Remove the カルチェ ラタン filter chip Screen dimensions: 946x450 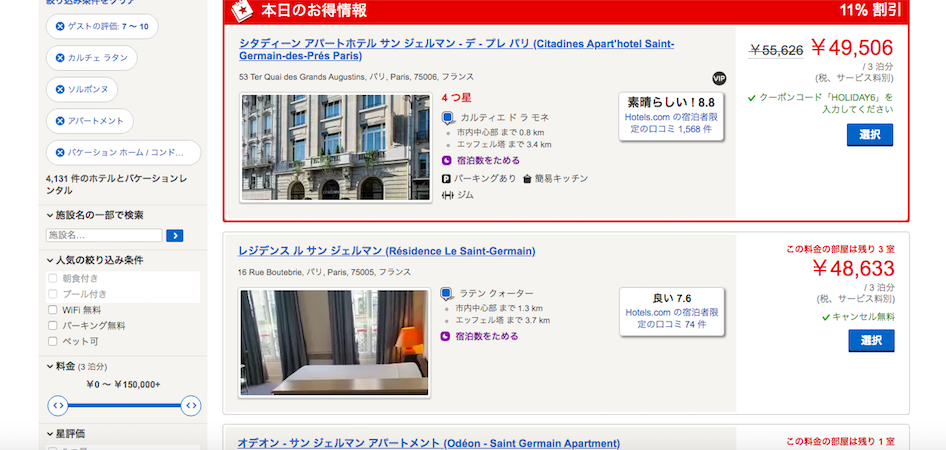60,58
